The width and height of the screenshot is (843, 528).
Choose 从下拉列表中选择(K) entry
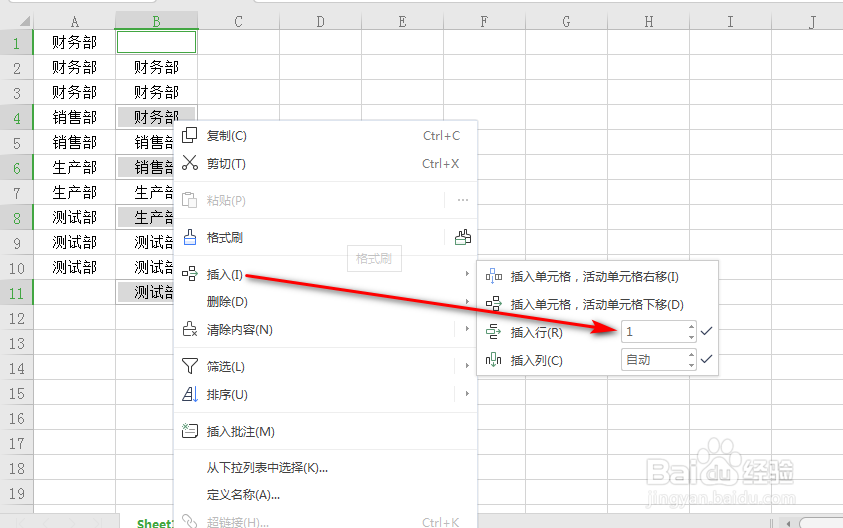326,468
